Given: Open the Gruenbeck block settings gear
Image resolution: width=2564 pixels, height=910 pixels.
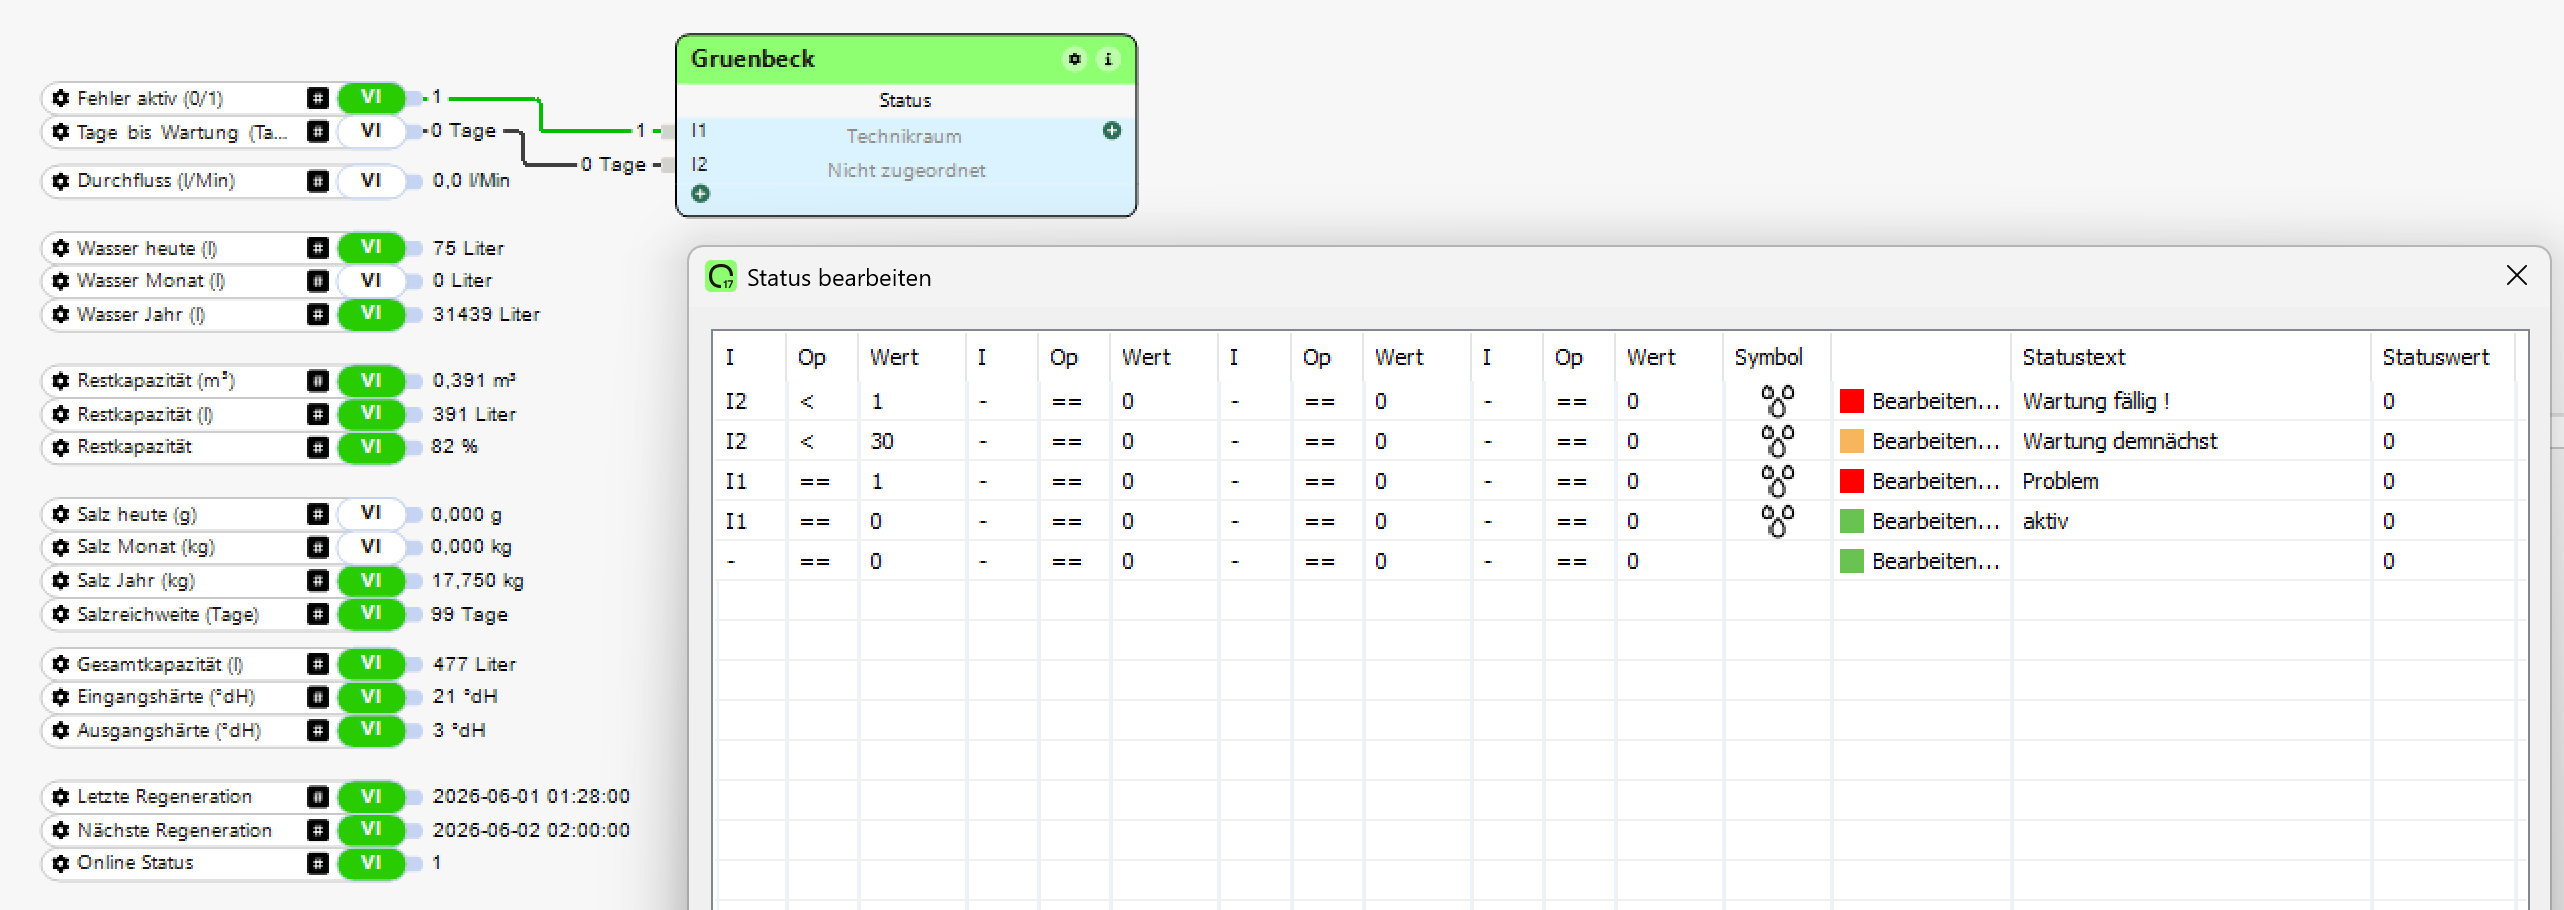Looking at the screenshot, I should (1075, 59).
